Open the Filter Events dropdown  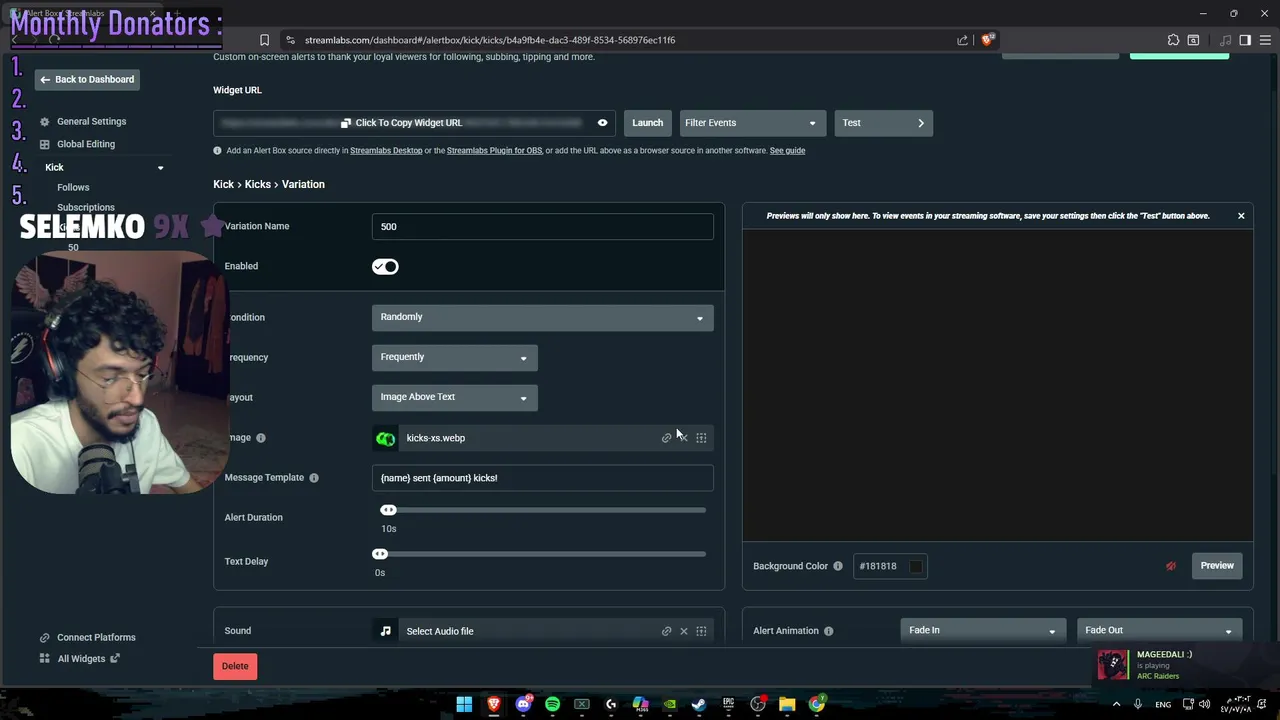752,123
